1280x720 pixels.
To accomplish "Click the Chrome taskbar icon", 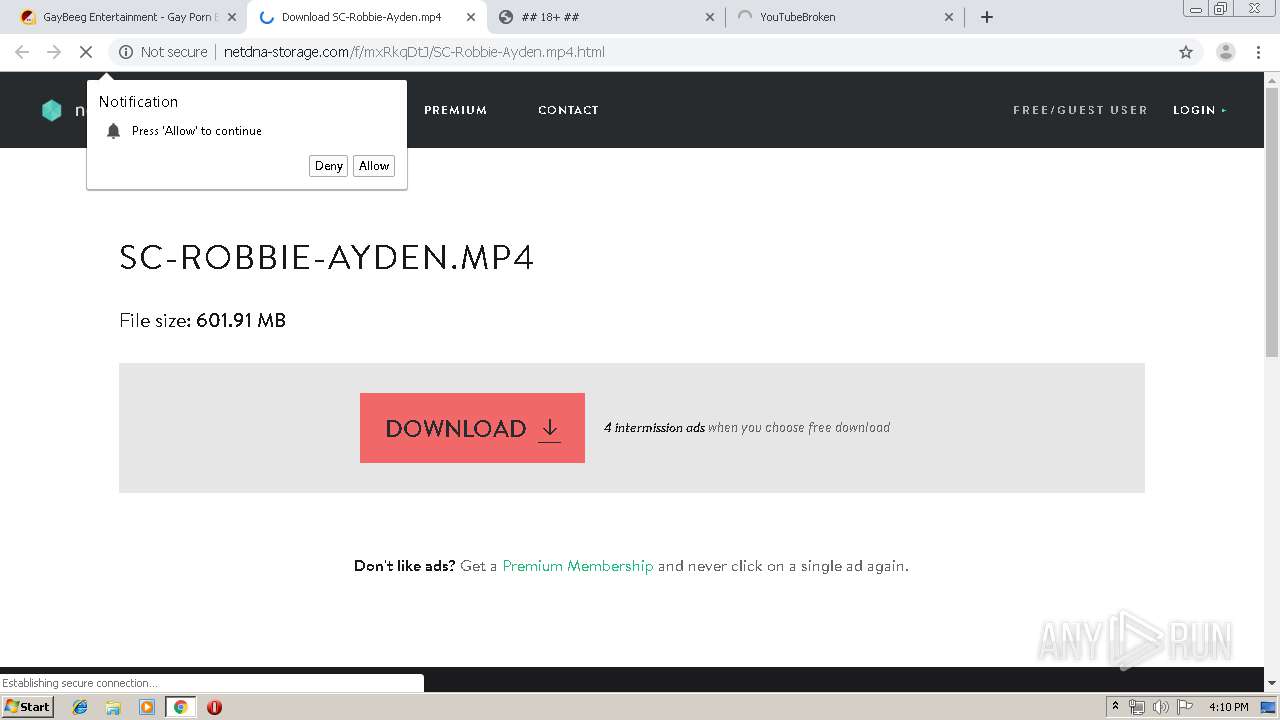I will coord(180,707).
